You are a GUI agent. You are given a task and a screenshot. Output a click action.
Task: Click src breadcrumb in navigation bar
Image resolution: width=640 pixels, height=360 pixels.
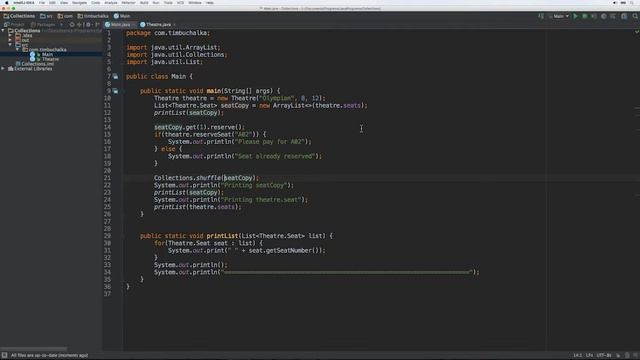46,16
